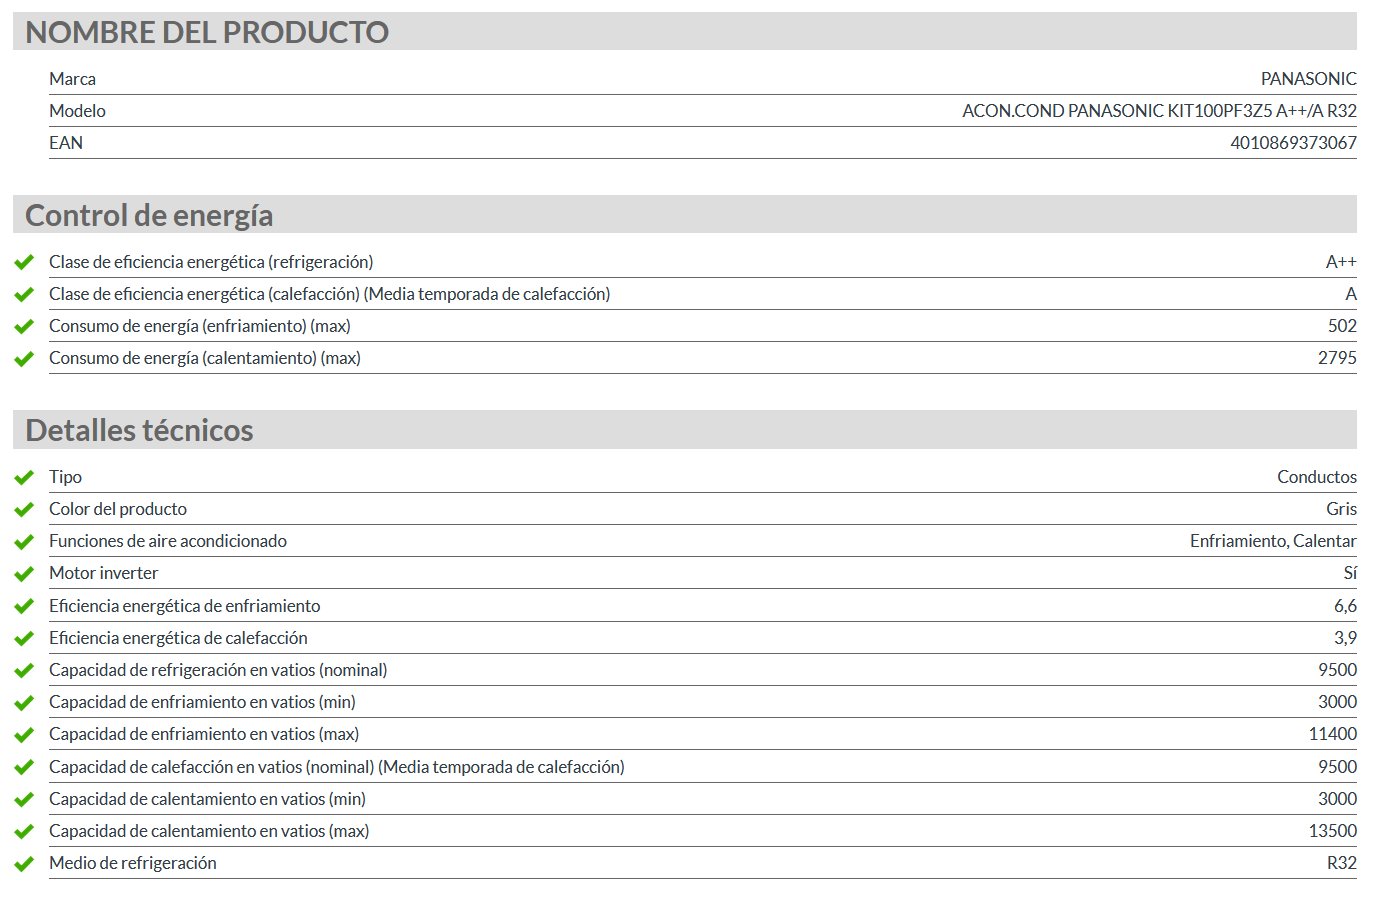Image resolution: width=1373 pixels, height=906 pixels.
Task: Click the checkmark beside Capacidad de enfriamiento (max)
Action: pyautogui.click(x=24, y=735)
